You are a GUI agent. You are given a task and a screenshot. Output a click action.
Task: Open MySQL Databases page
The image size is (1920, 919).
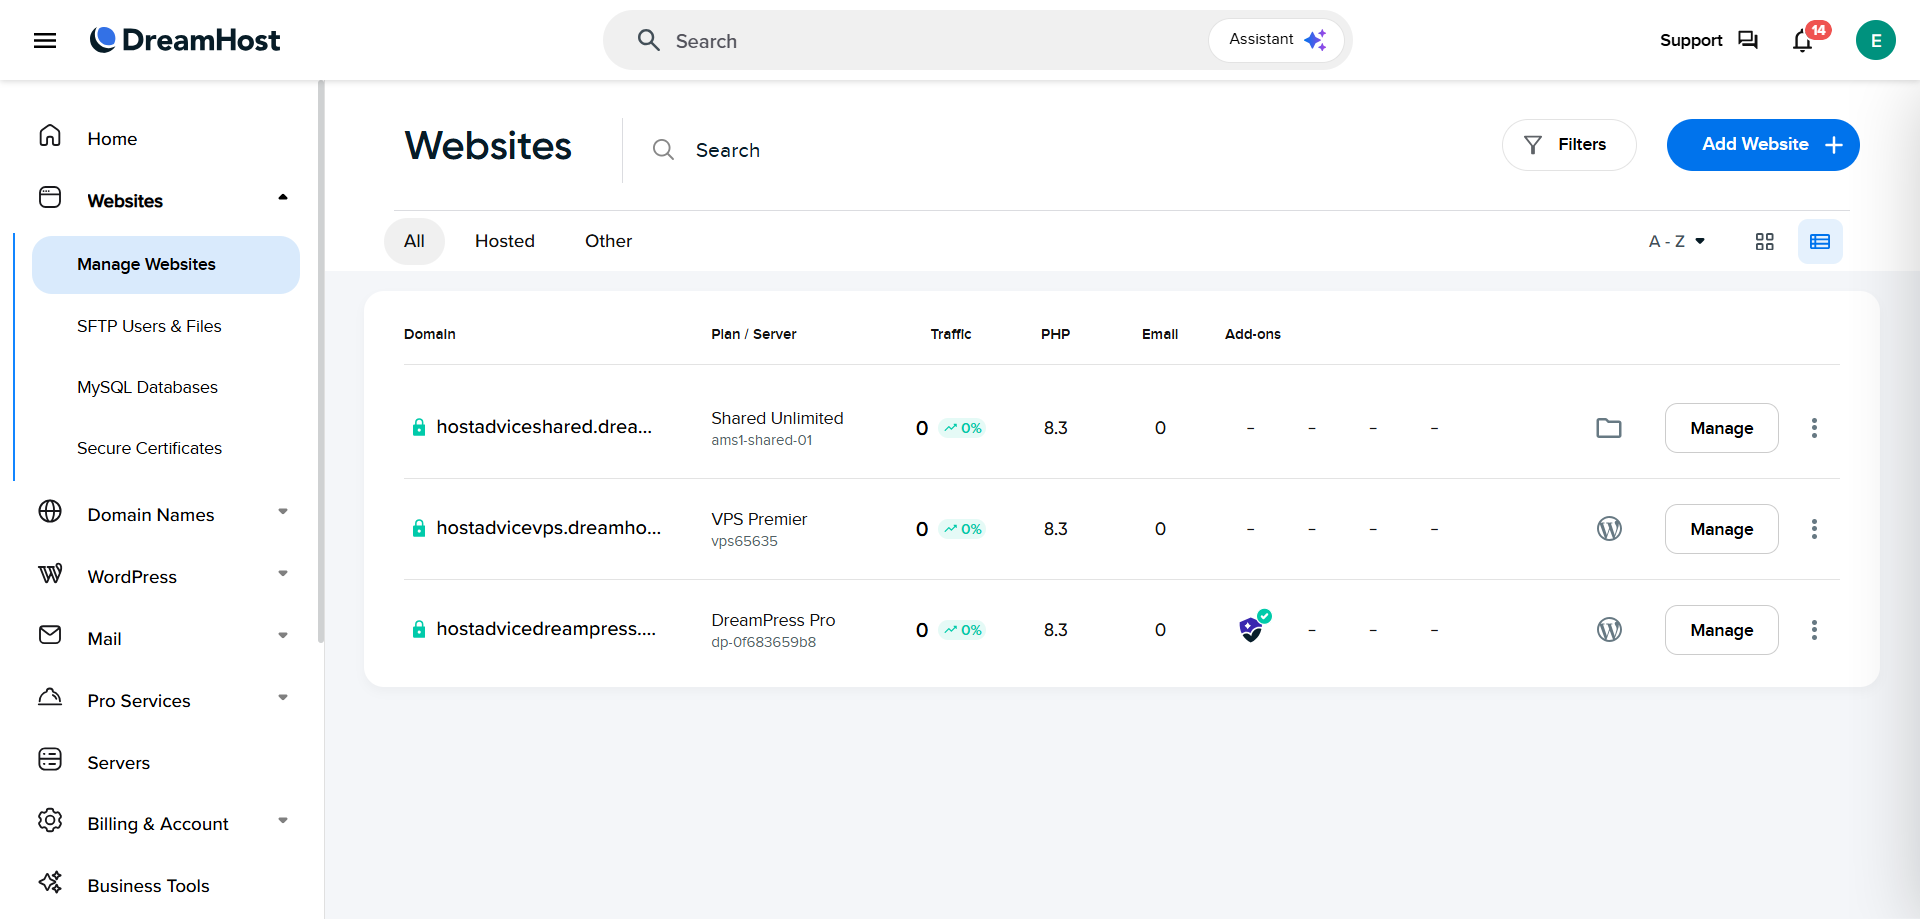point(147,387)
